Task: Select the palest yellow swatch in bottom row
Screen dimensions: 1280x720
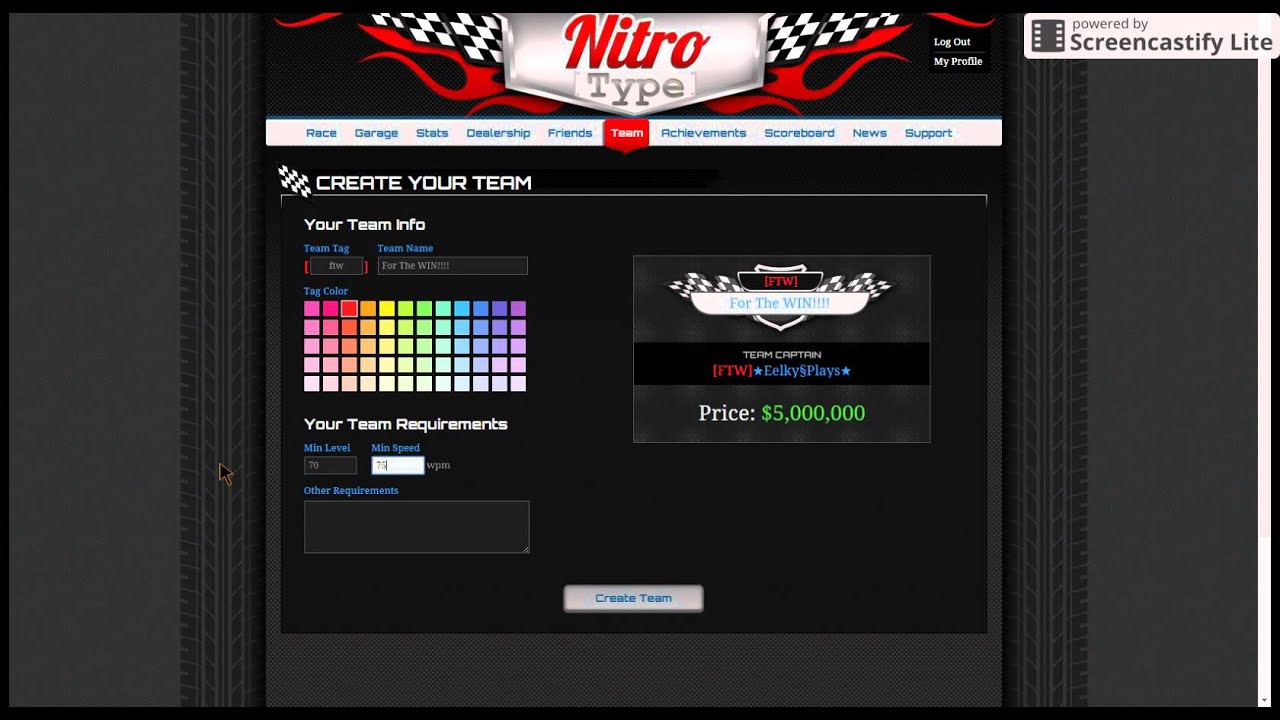Action: coord(386,384)
